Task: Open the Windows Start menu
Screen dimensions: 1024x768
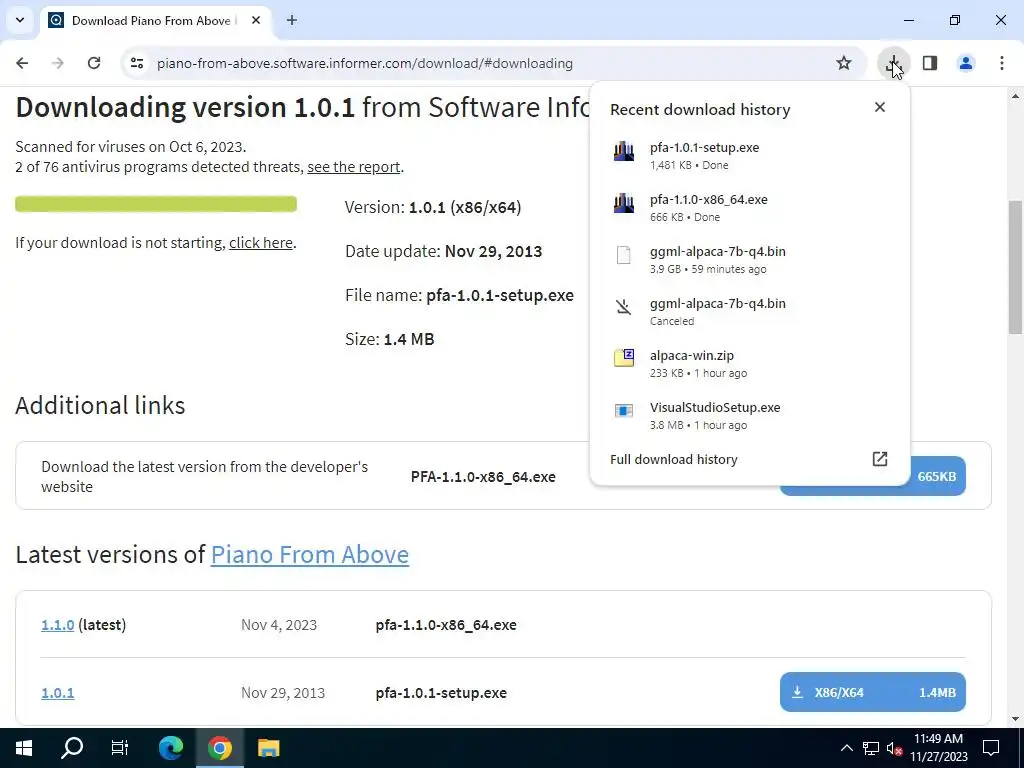Action: click(24, 748)
